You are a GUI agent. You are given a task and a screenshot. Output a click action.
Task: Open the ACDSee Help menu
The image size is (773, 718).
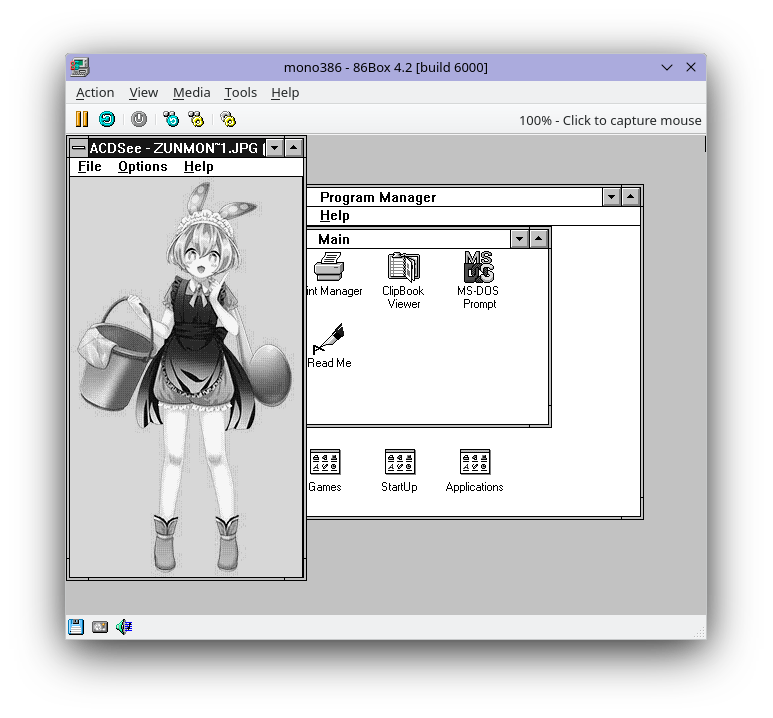[199, 167]
